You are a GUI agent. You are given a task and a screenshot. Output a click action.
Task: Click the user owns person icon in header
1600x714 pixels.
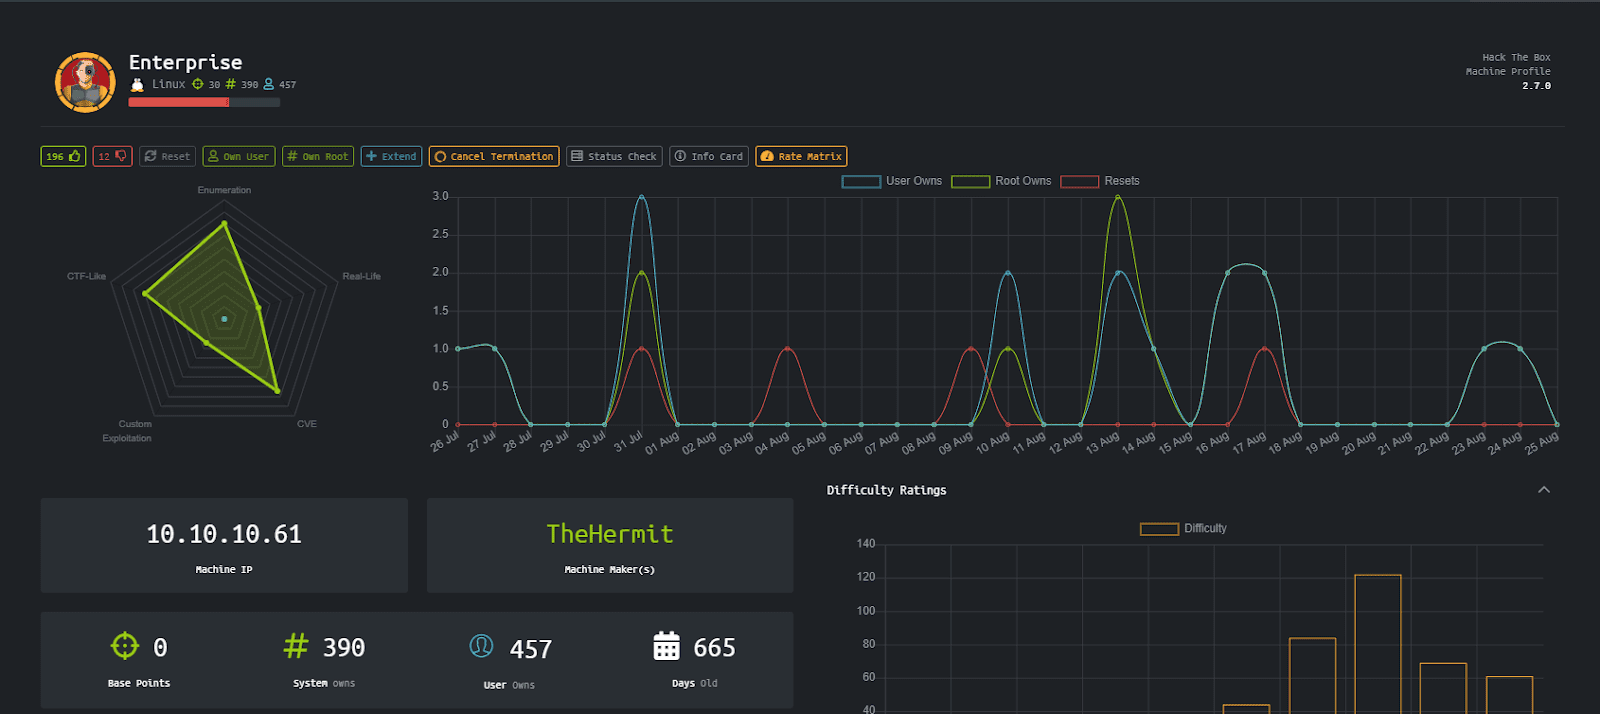[x=268, y=84]
